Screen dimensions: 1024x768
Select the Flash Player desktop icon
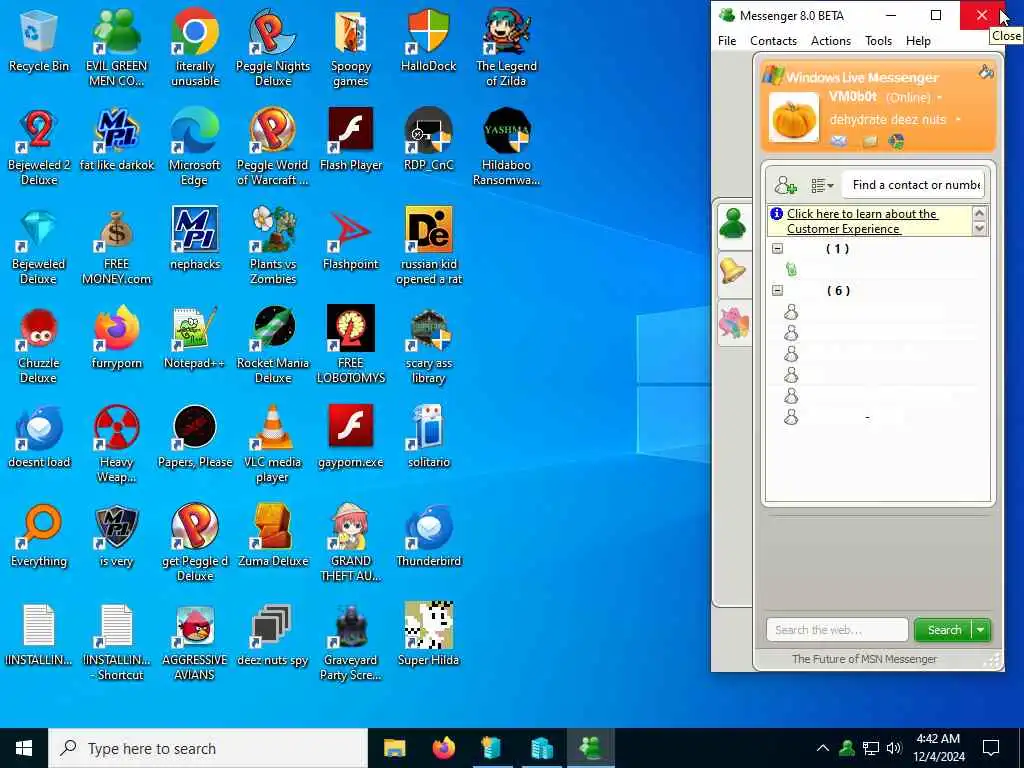[351, 140]
